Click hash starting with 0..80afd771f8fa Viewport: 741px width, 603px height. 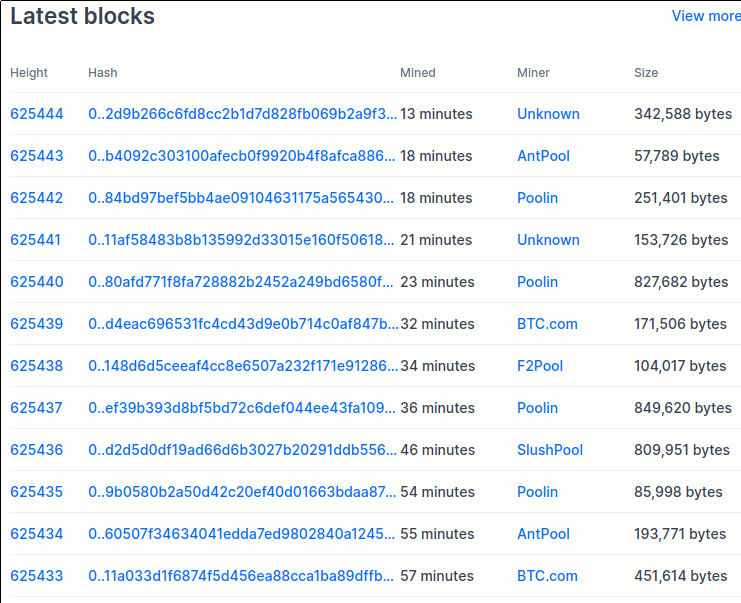[242, 282]
